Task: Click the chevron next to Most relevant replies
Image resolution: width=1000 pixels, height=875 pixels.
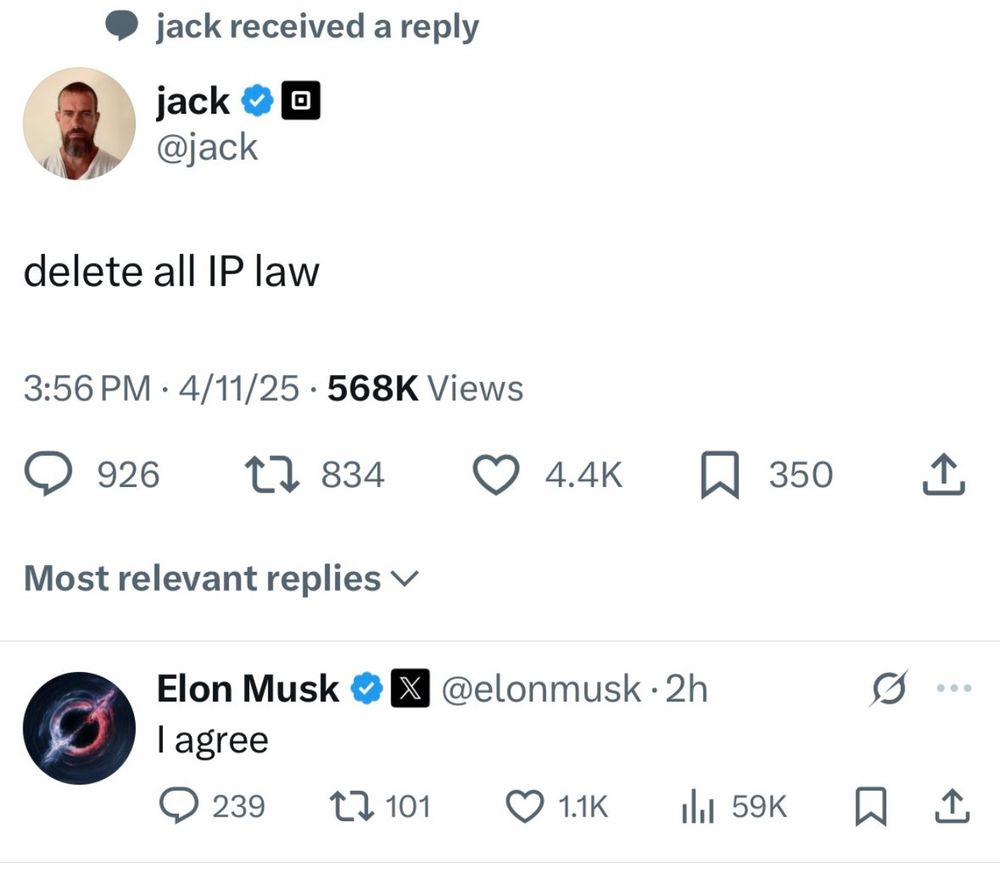Action: 404,579
